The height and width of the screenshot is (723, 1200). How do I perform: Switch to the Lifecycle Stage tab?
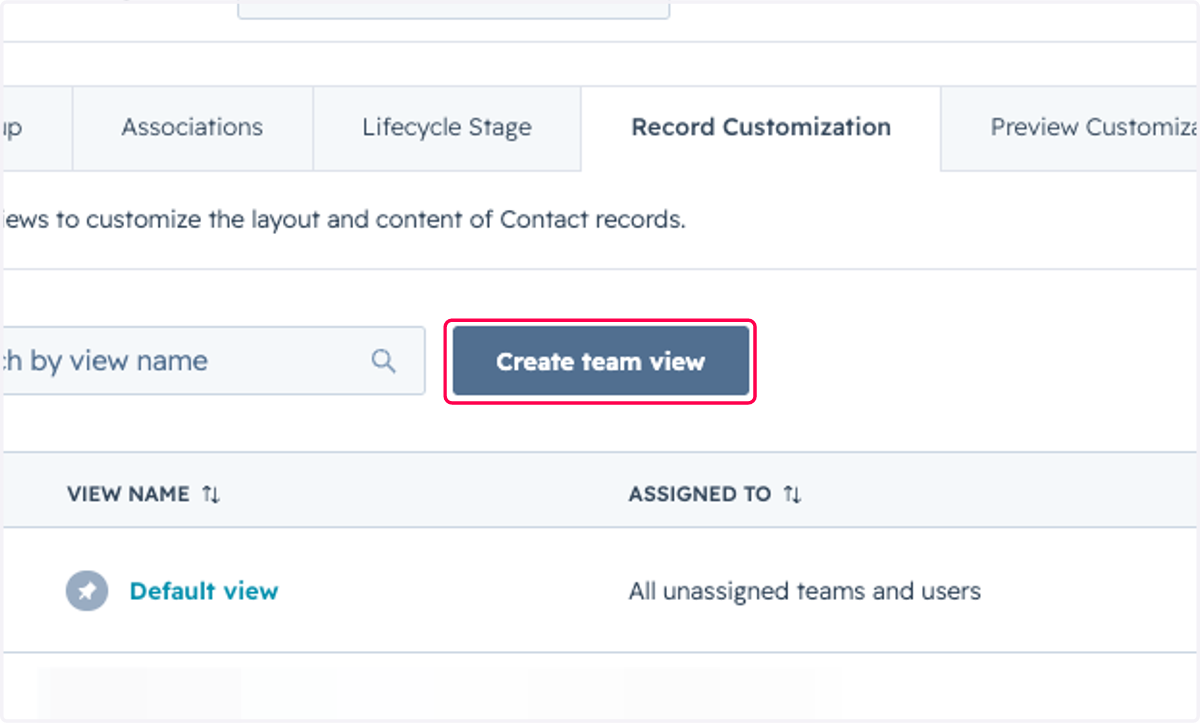click(x=447, y=128)
